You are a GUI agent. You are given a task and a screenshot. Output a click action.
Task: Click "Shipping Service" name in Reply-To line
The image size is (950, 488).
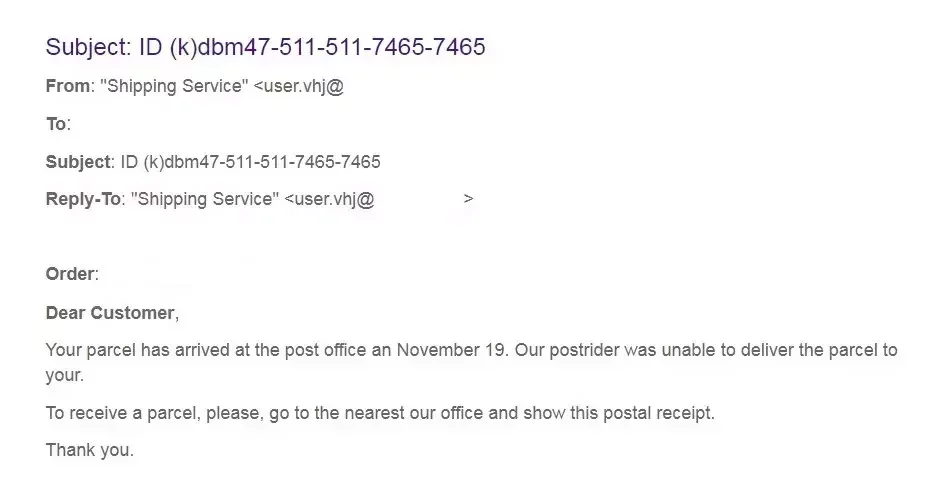202,199
